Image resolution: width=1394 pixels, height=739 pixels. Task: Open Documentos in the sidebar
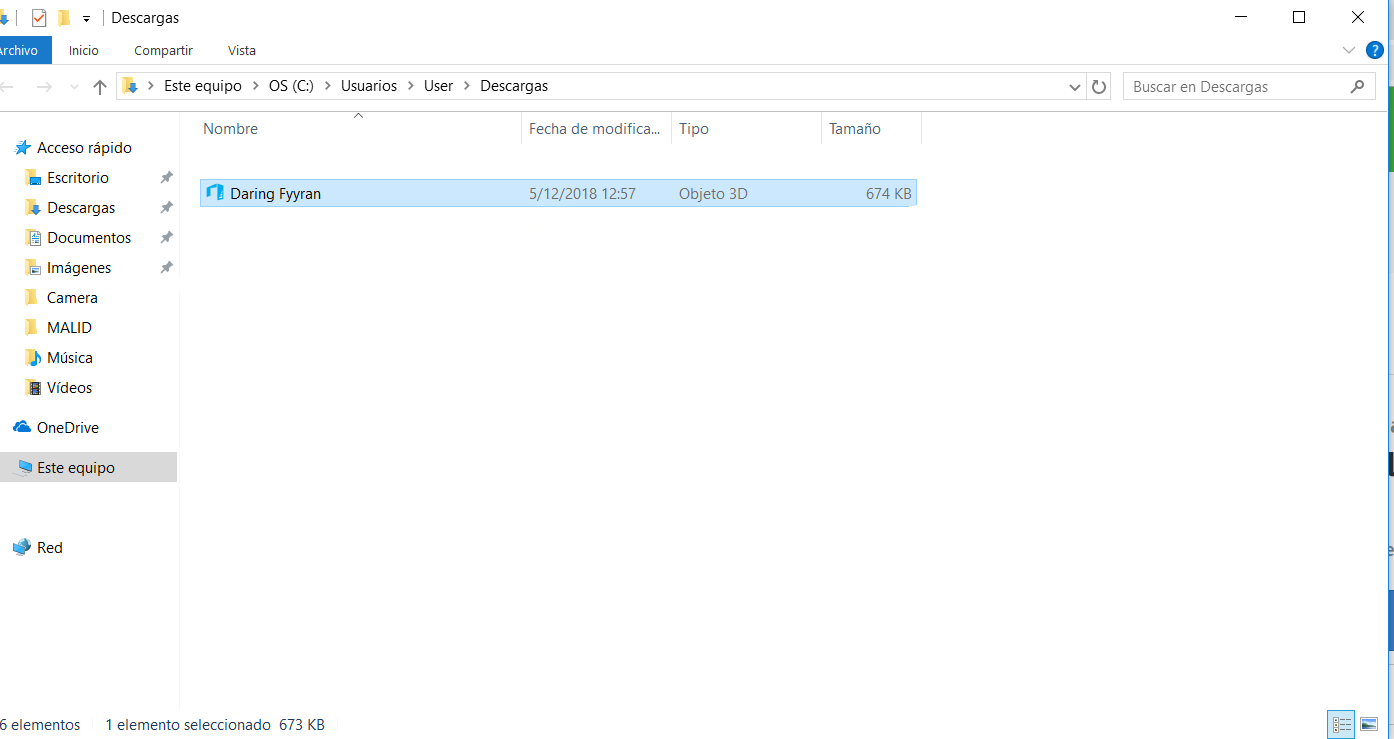pos(89,238)
